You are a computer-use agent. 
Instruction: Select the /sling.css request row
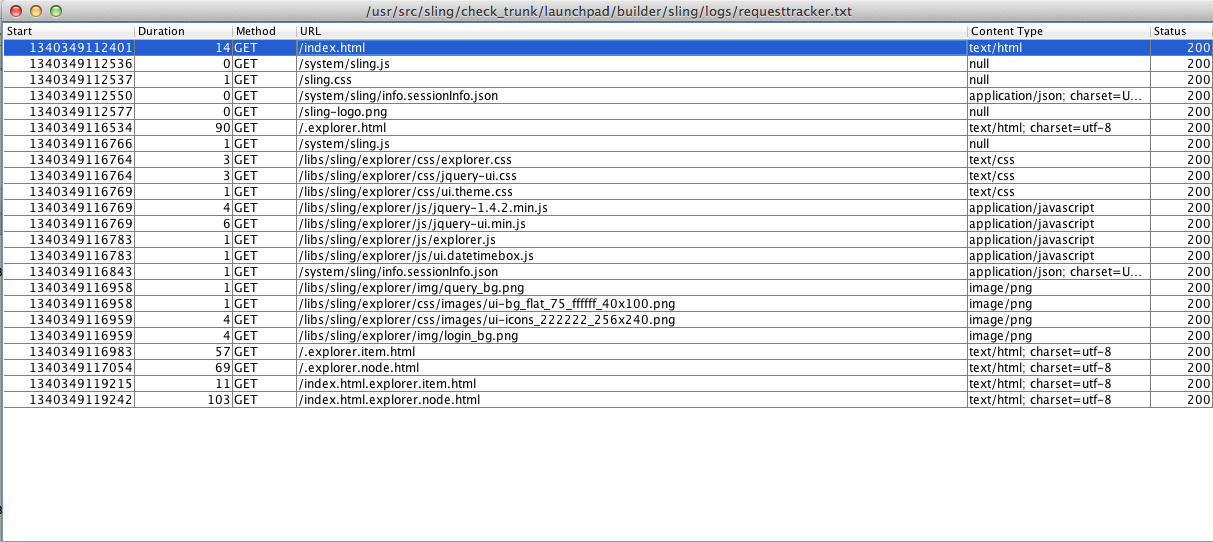pyautogui.click(x=630, y=79)
